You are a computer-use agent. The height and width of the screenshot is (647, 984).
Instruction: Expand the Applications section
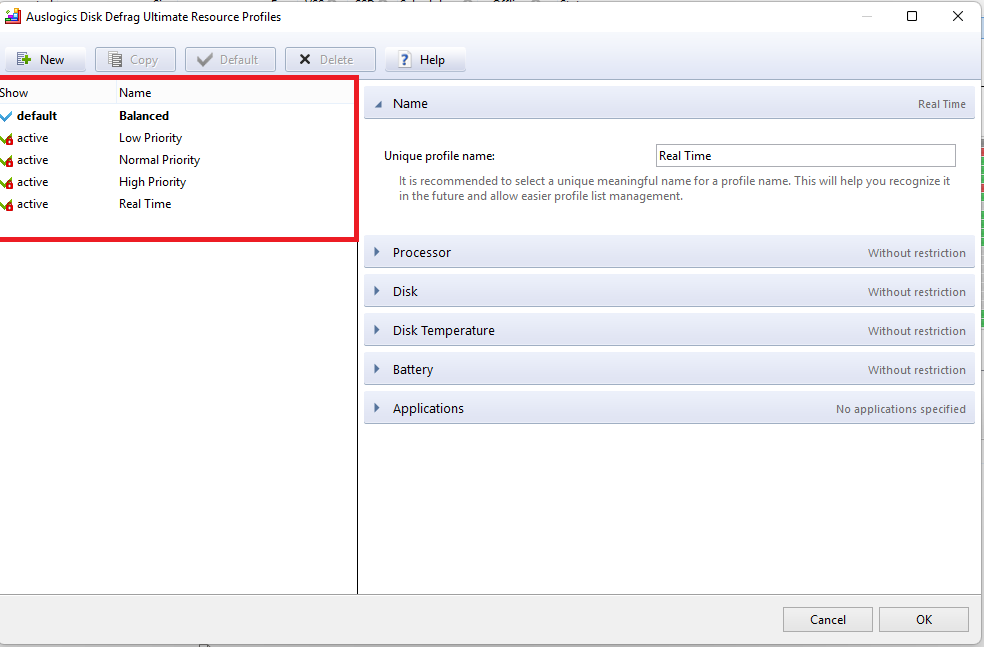pyautogui.click(x=669, y=408)
